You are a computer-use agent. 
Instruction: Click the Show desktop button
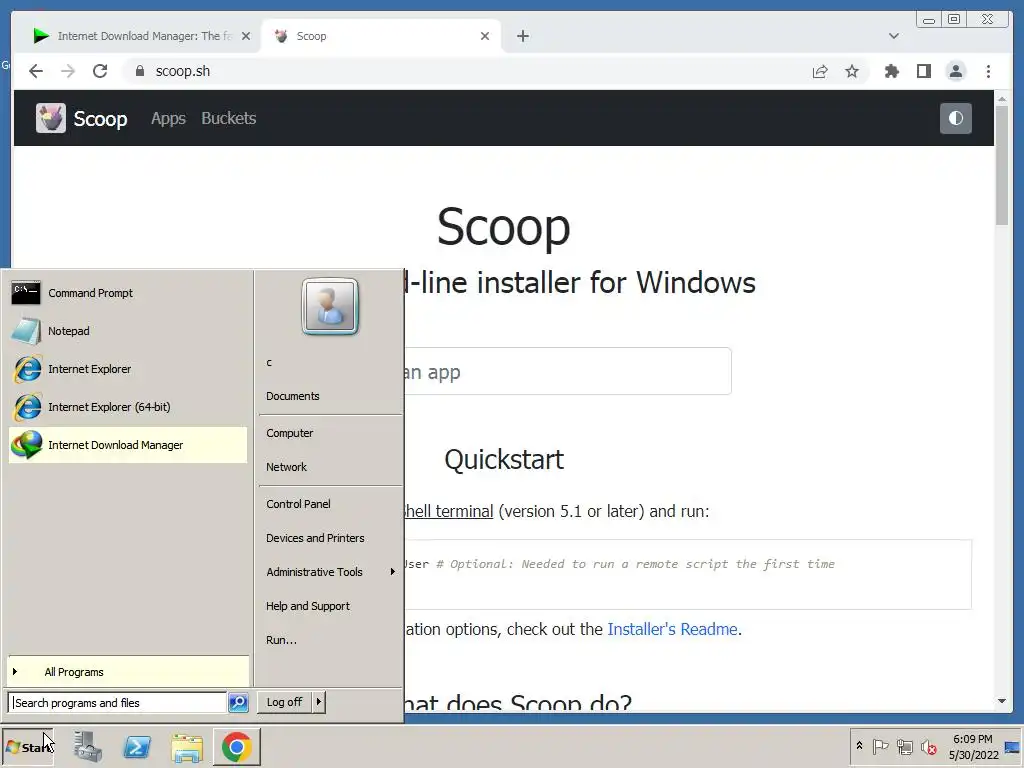point(1013,746)
